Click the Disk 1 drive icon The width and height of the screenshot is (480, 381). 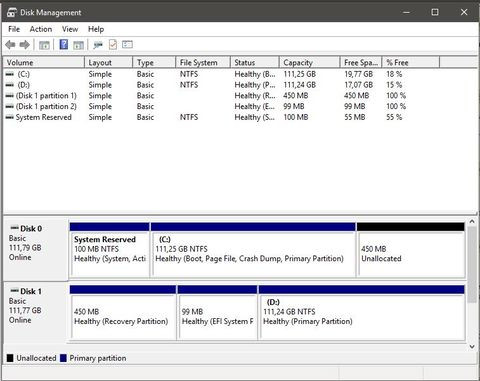click(x=14, y=291)
